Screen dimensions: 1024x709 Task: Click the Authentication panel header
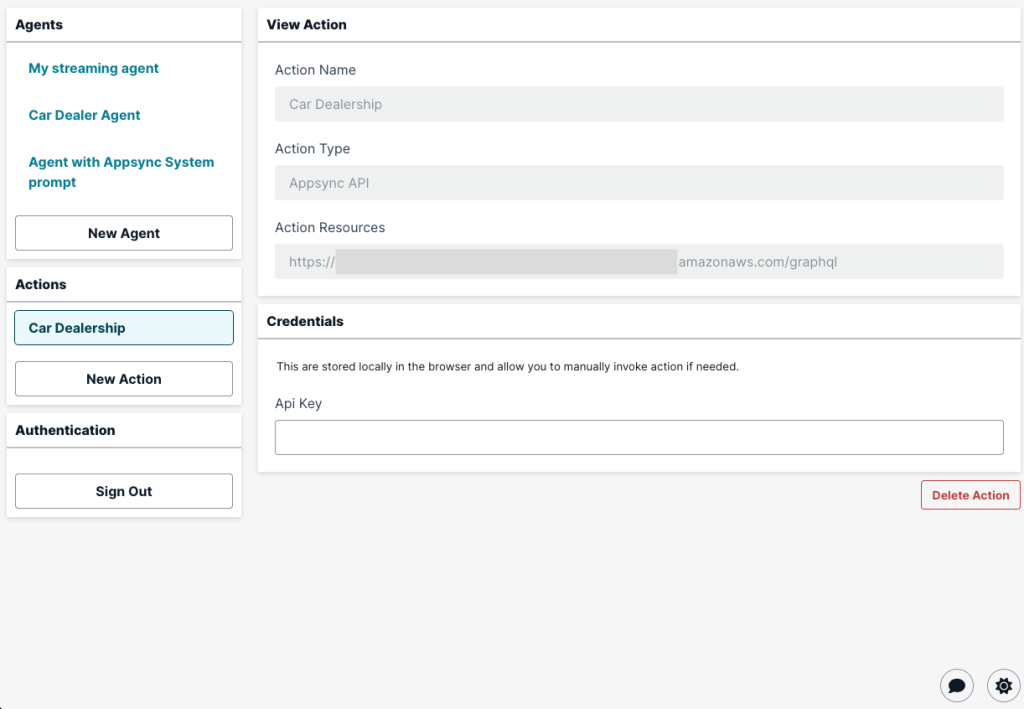point(65,430)
